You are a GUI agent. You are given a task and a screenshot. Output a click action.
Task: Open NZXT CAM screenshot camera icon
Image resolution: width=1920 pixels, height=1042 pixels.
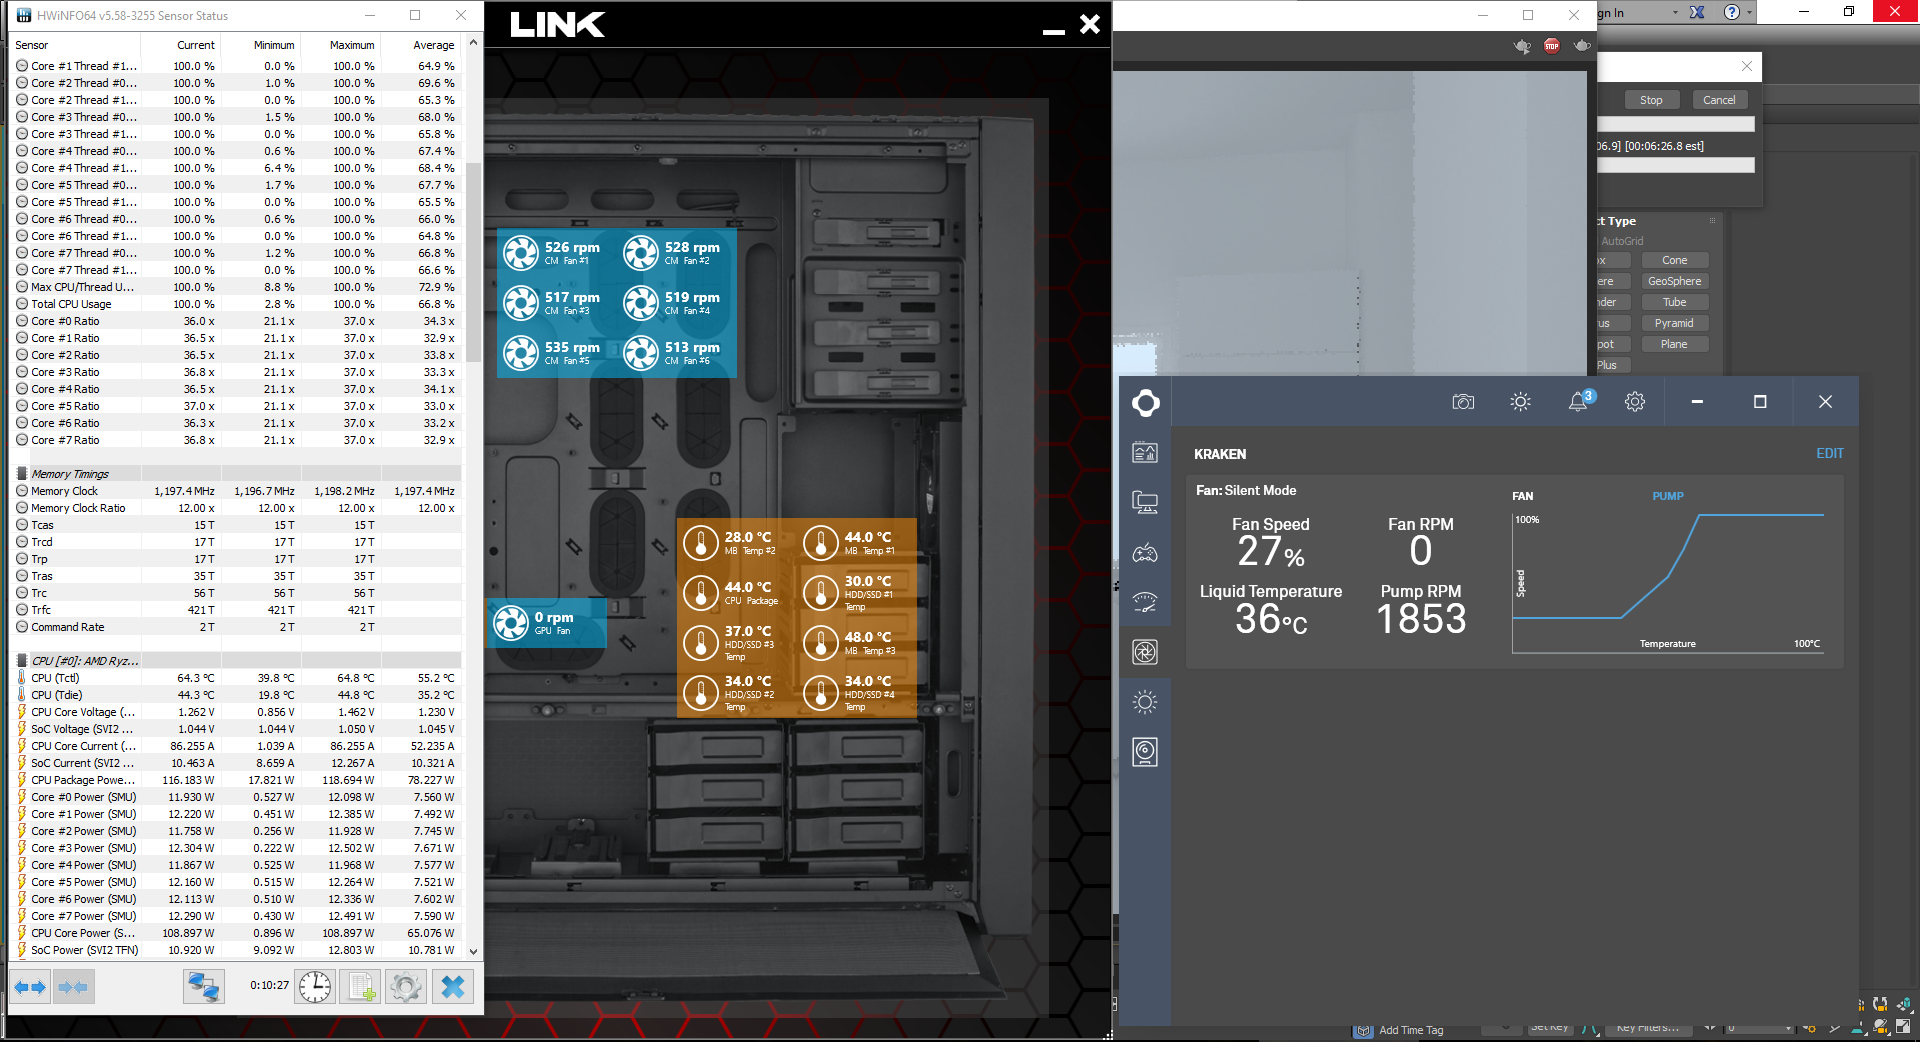[1463, 402]
